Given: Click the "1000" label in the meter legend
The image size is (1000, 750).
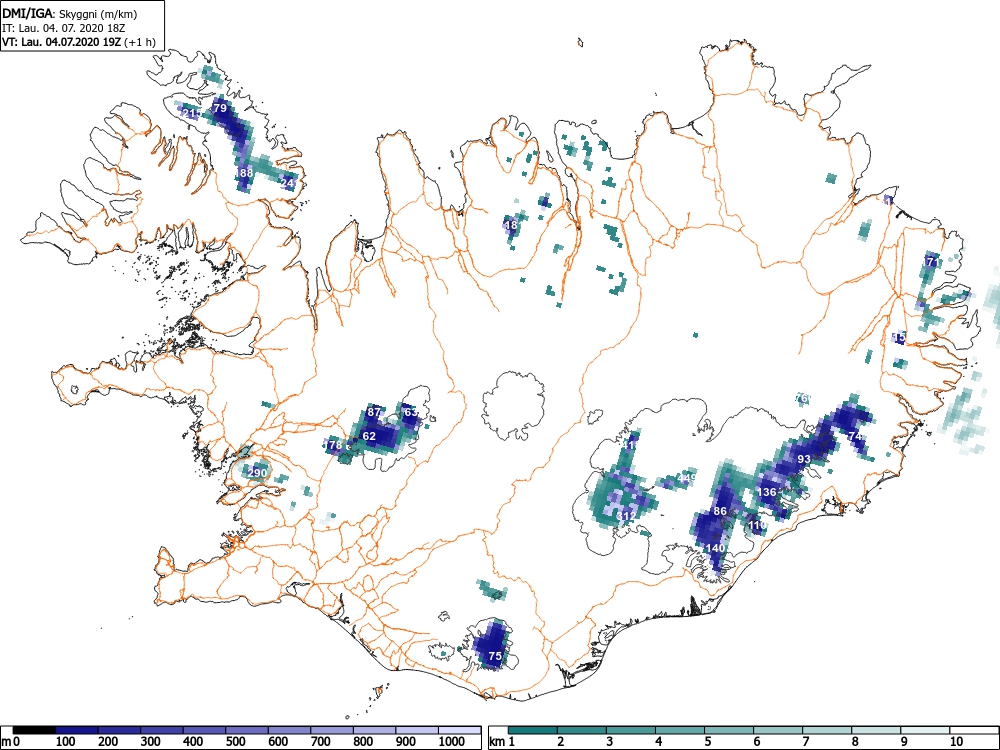Looking at the screenshot, I should coord(452,742).
